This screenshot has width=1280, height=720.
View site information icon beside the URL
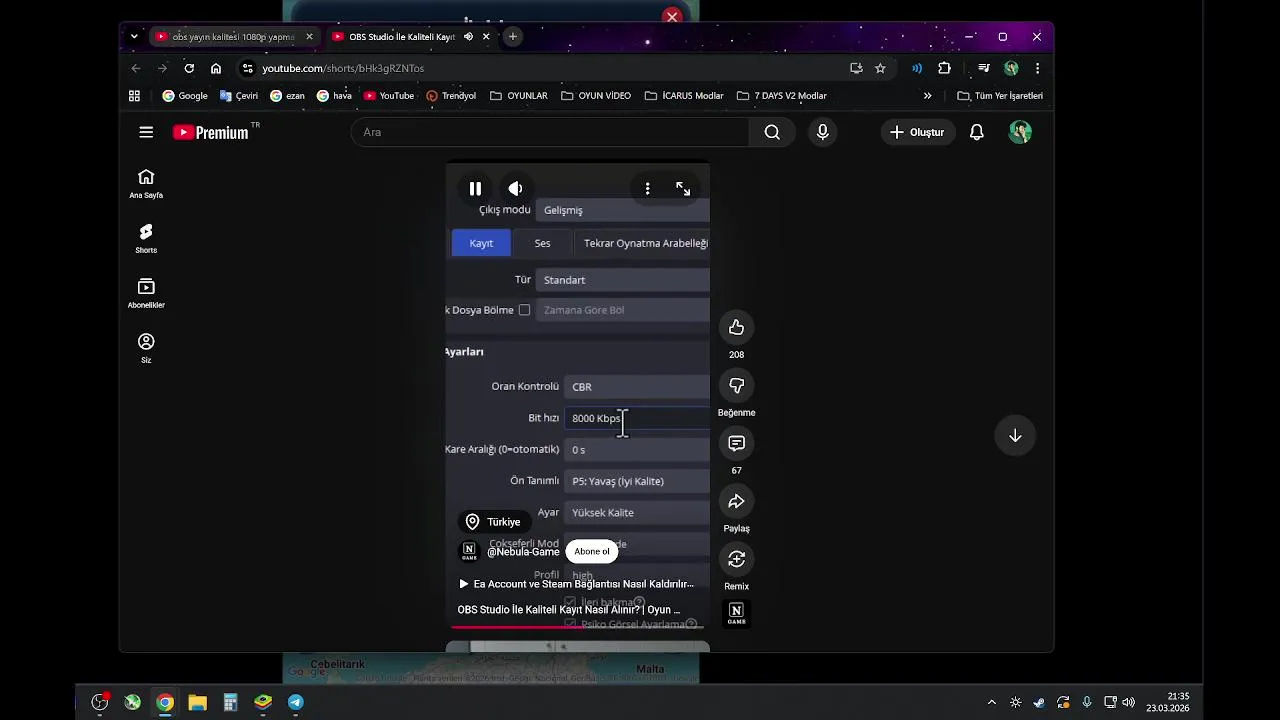point(248,68)
